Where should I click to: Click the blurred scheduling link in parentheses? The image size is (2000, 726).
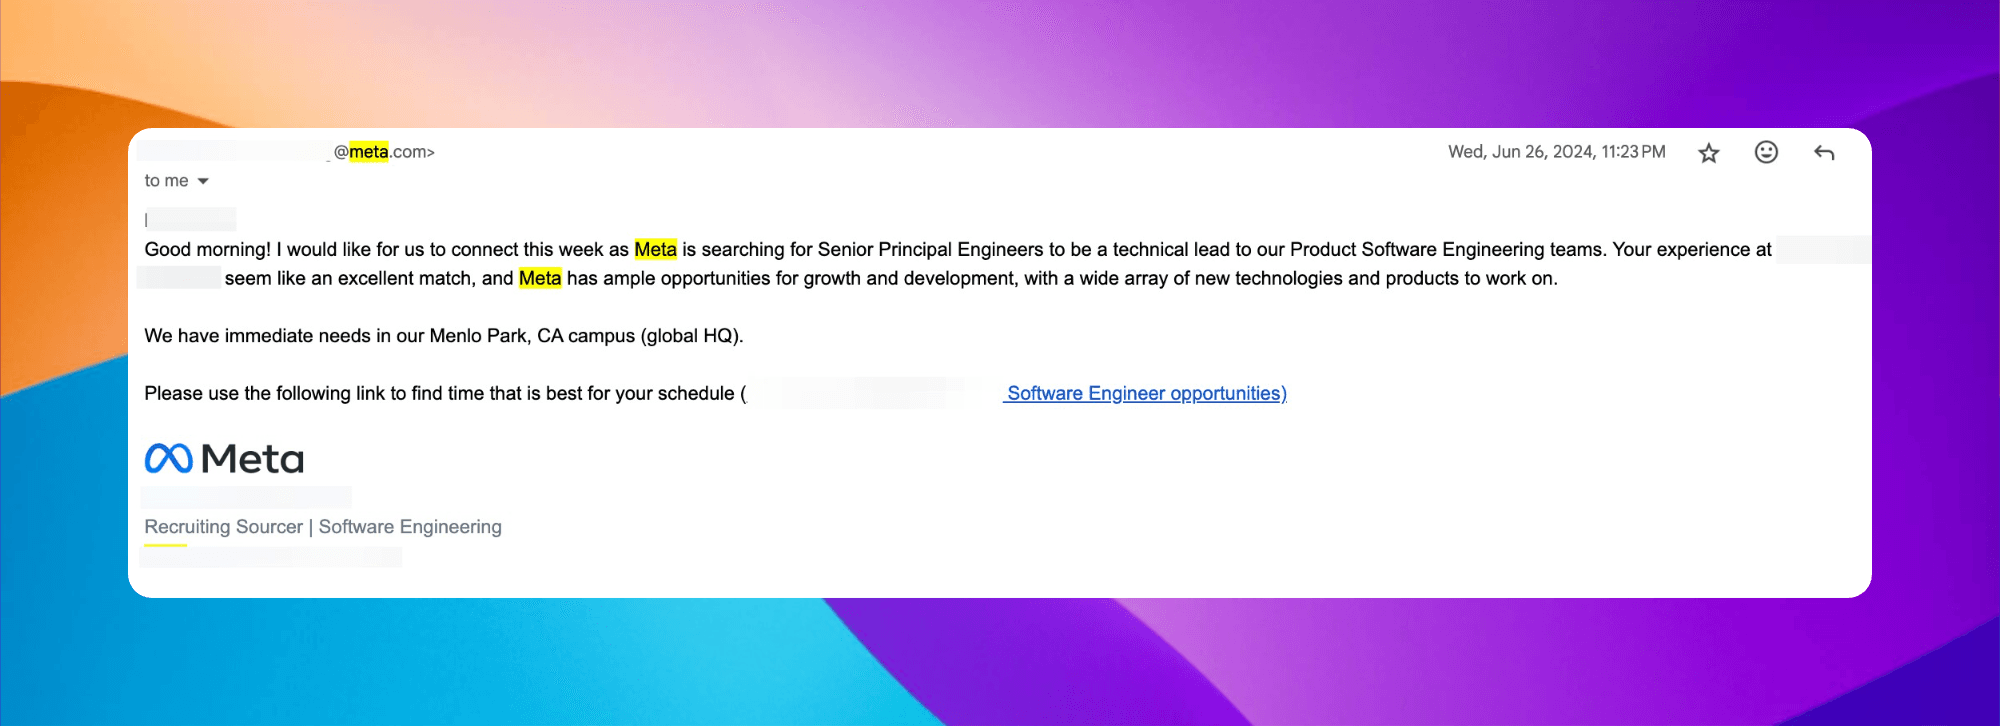[x=870, y=393]
